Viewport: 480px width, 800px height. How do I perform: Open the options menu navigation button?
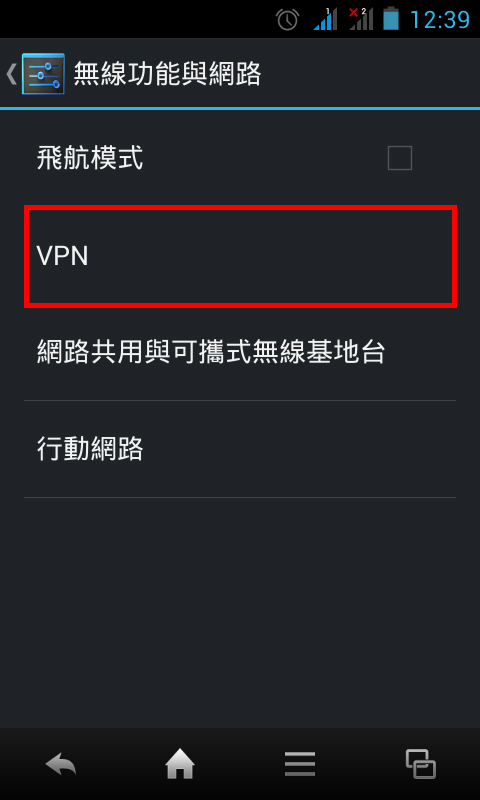(x=300, y=765)
